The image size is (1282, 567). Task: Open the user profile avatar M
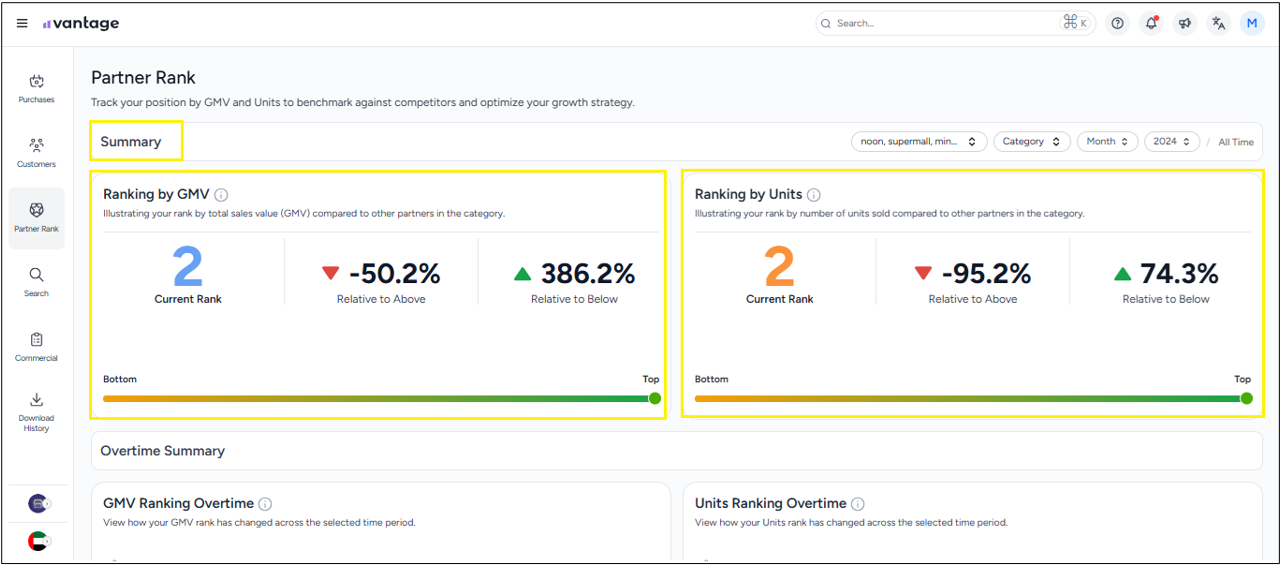coord(1252,24)
